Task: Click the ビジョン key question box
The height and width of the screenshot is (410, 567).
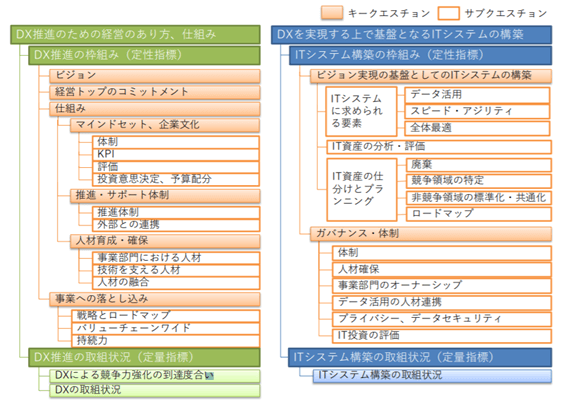Action: tap(155, 76)
